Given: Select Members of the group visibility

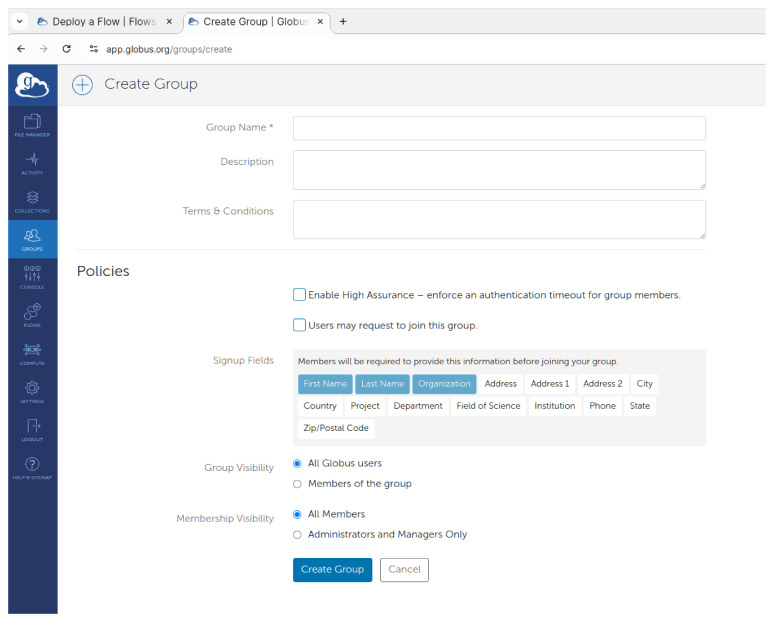Looking at the screenshot, I should click(297, 484).
